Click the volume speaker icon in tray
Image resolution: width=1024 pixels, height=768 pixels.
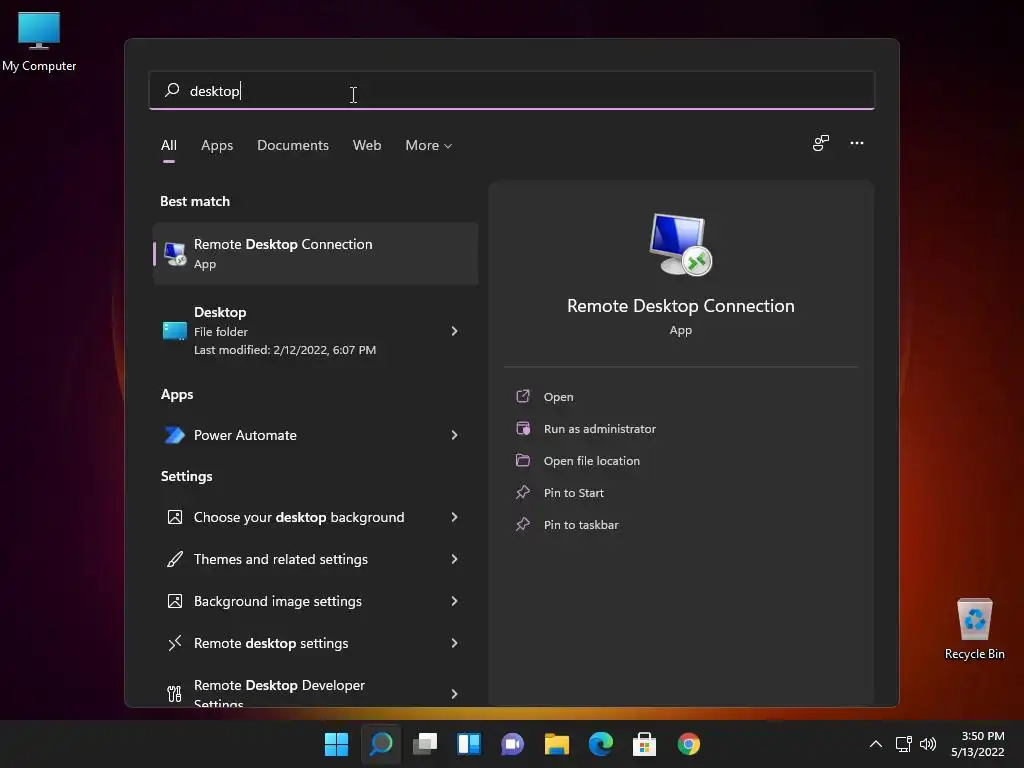(927, 744)
